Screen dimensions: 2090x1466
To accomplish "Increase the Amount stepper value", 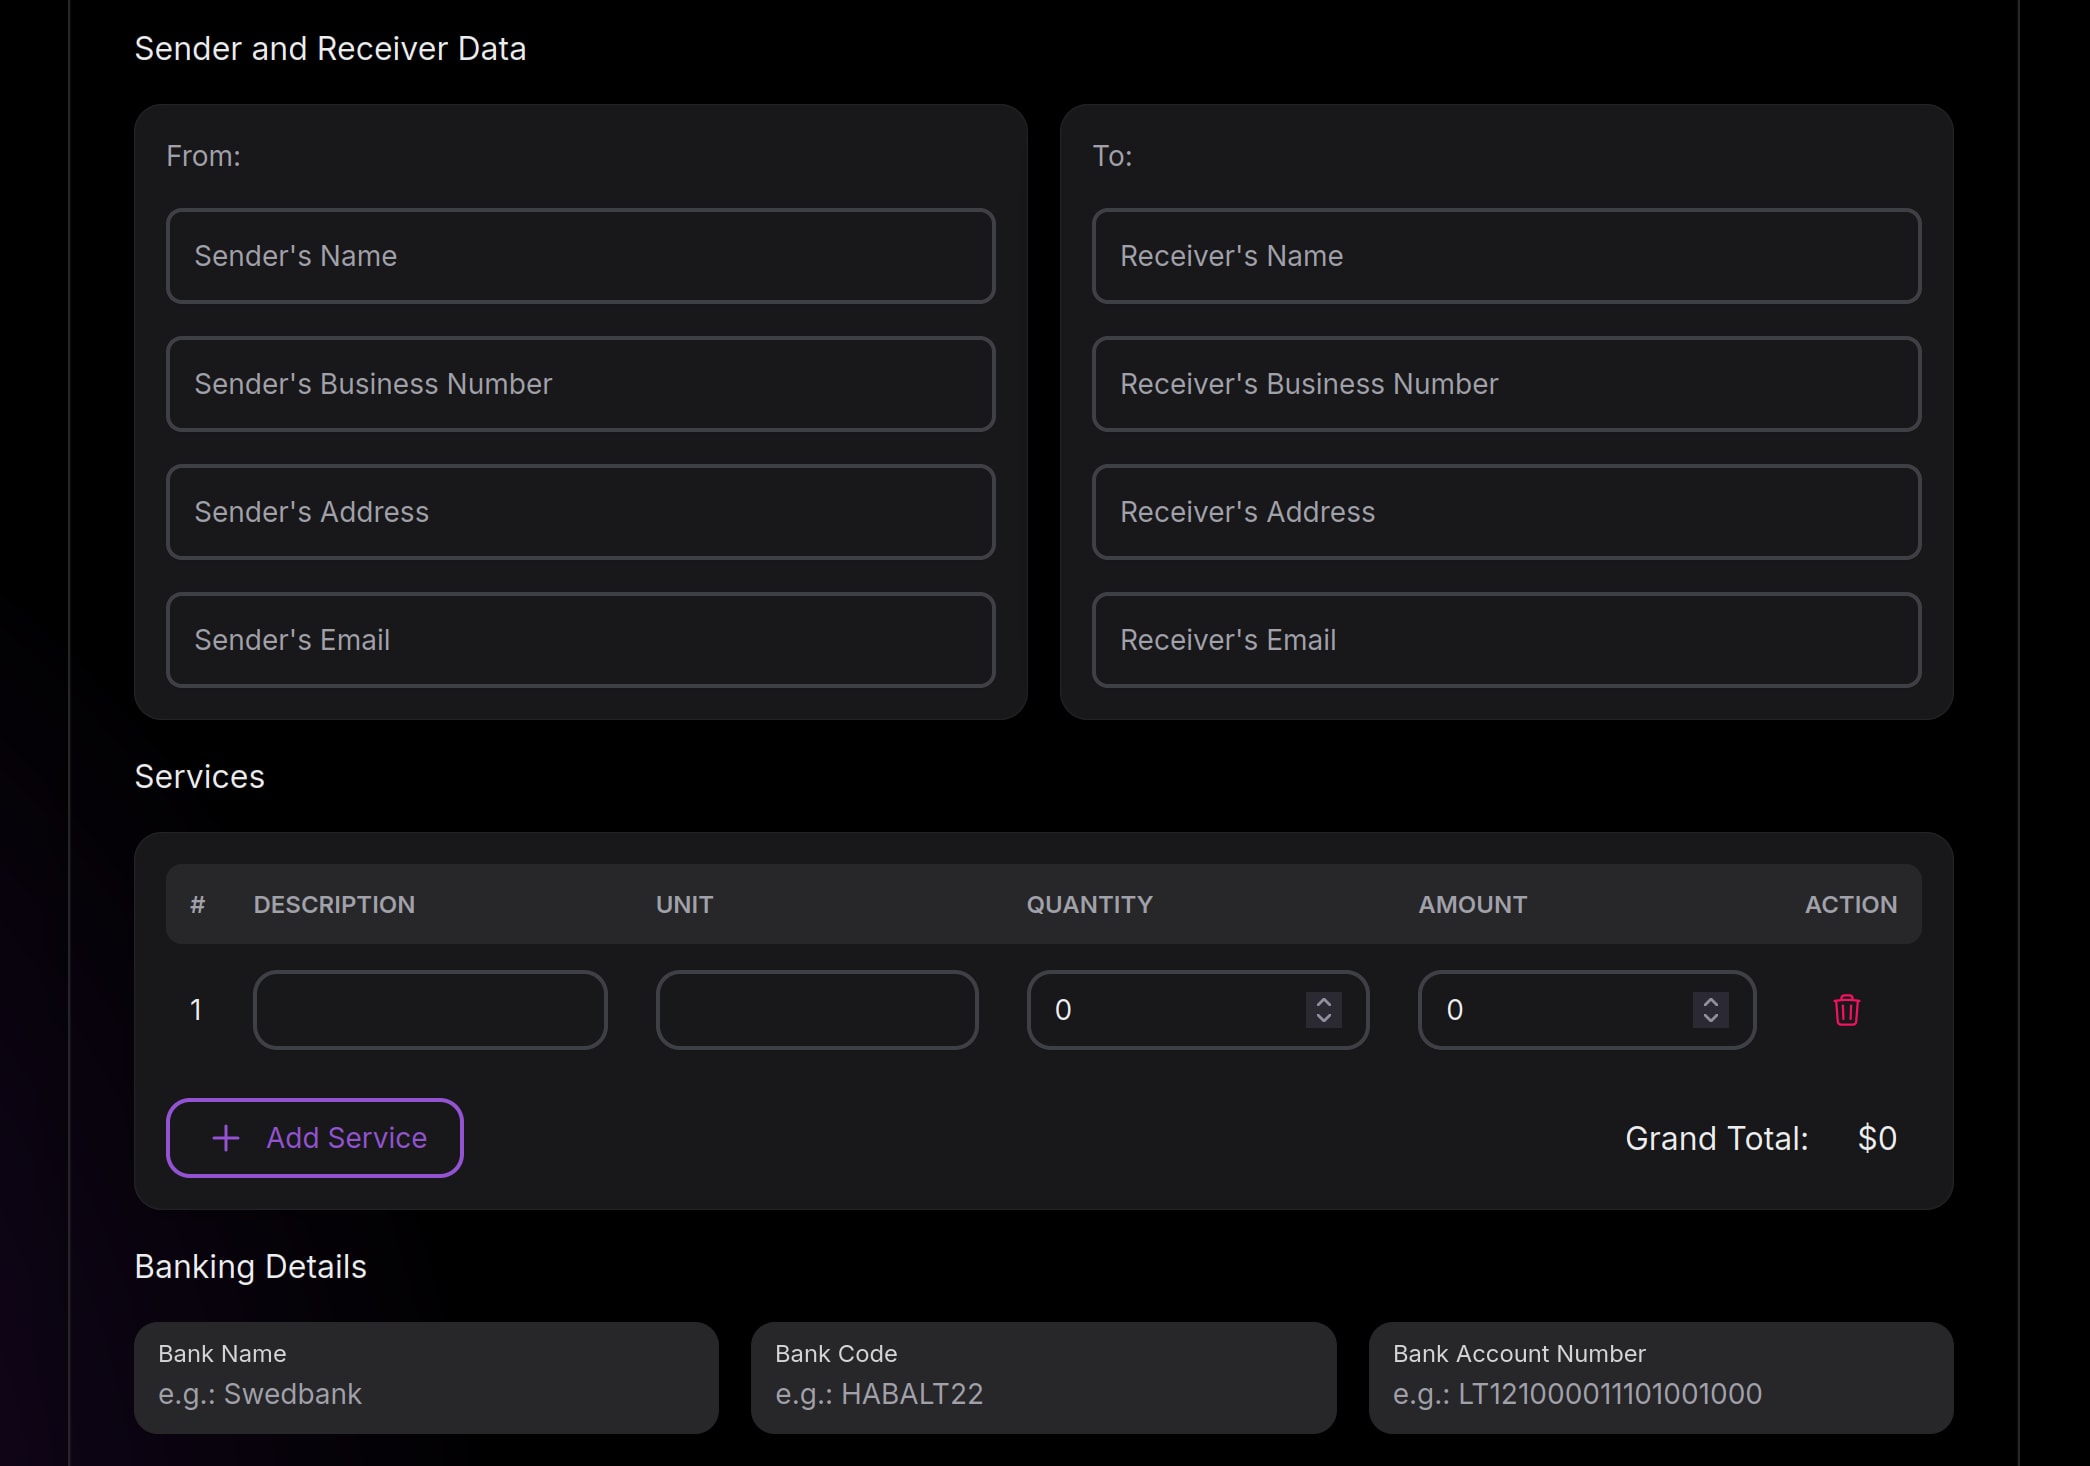I will [x=1710, y=1001].
